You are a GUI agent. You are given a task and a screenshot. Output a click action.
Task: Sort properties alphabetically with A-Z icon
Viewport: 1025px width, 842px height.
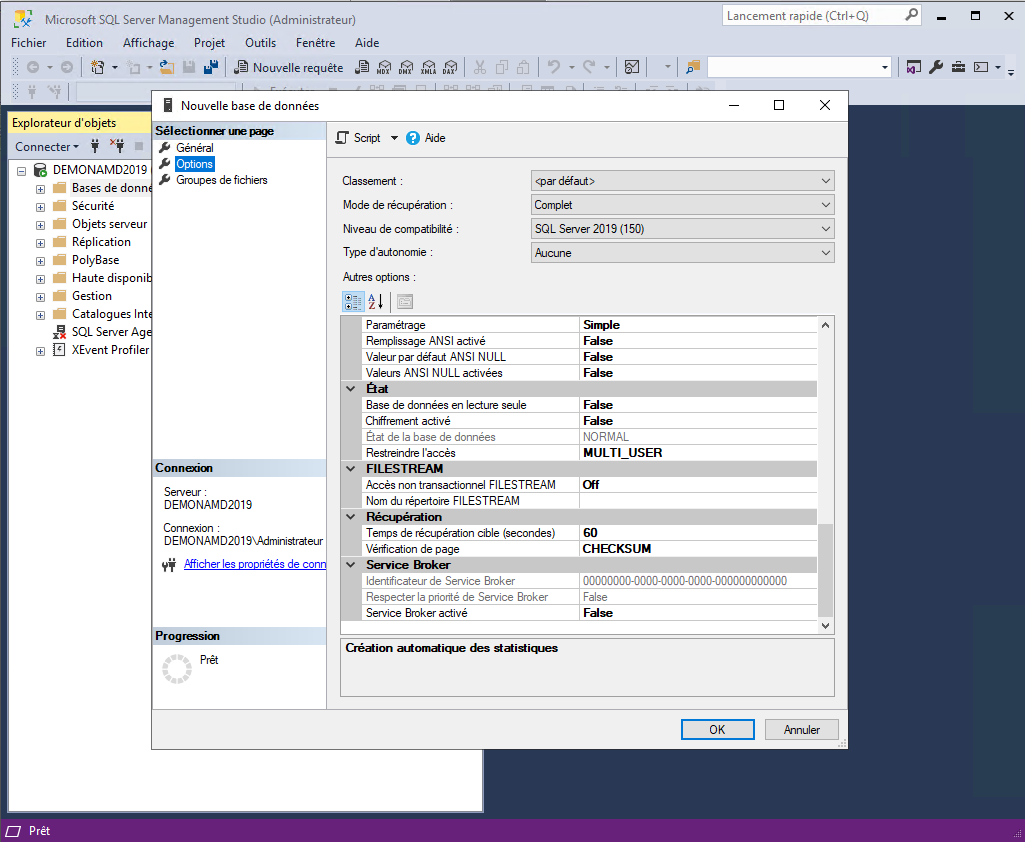coord(376,302)
